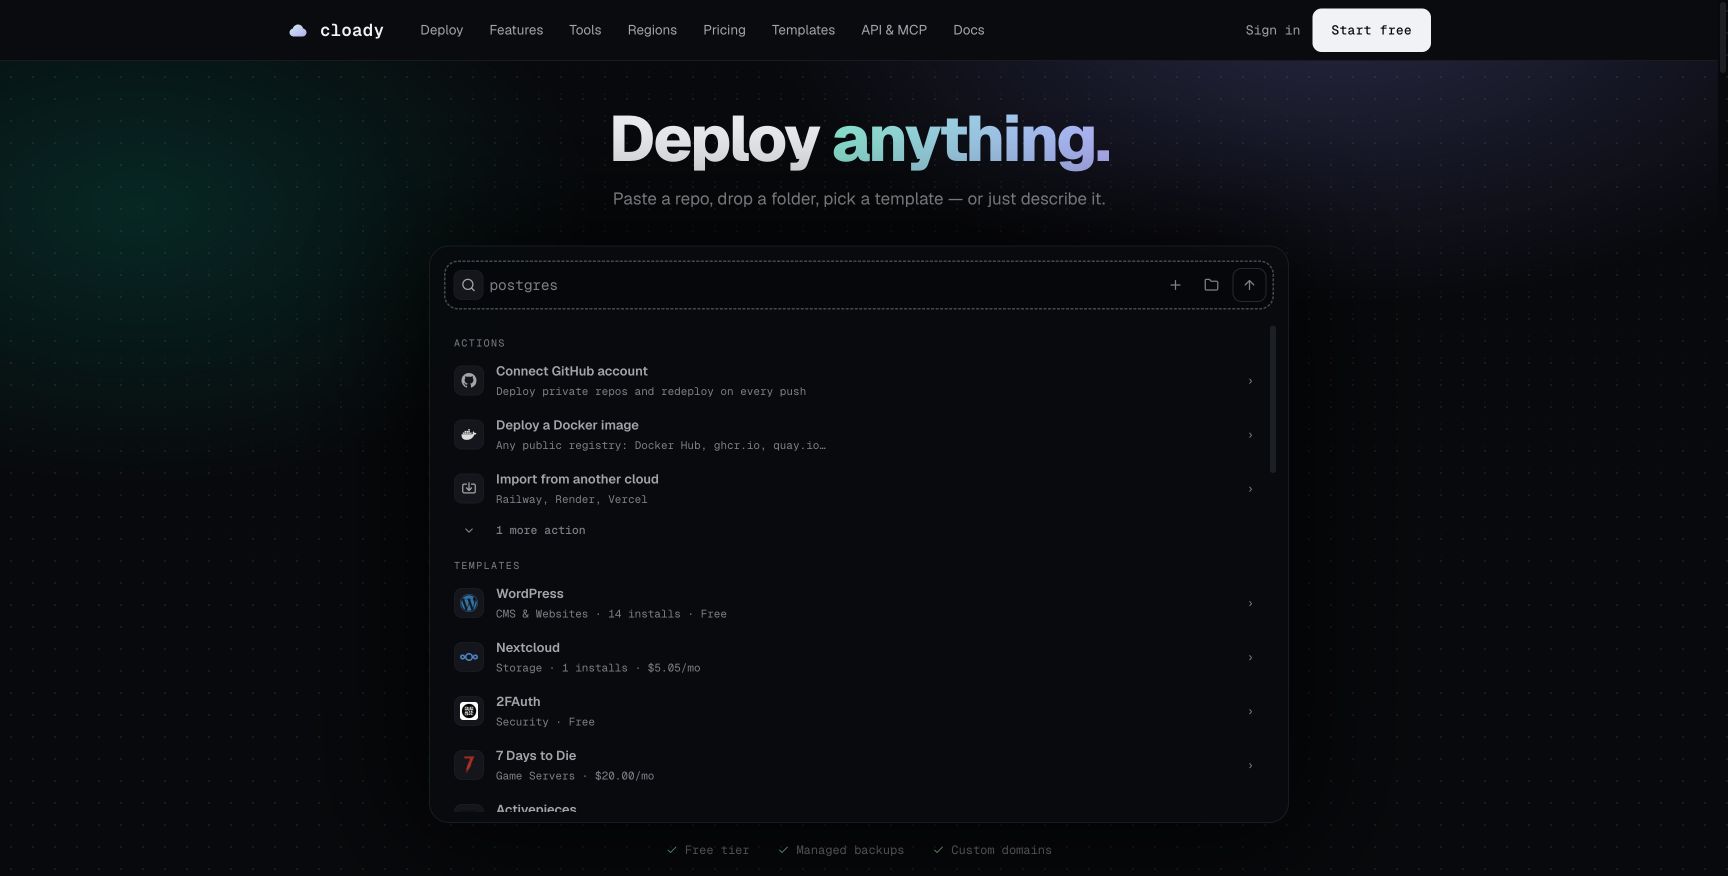Submit with the up-arrow button
1728x876 pixels.
coord(1249,285)
